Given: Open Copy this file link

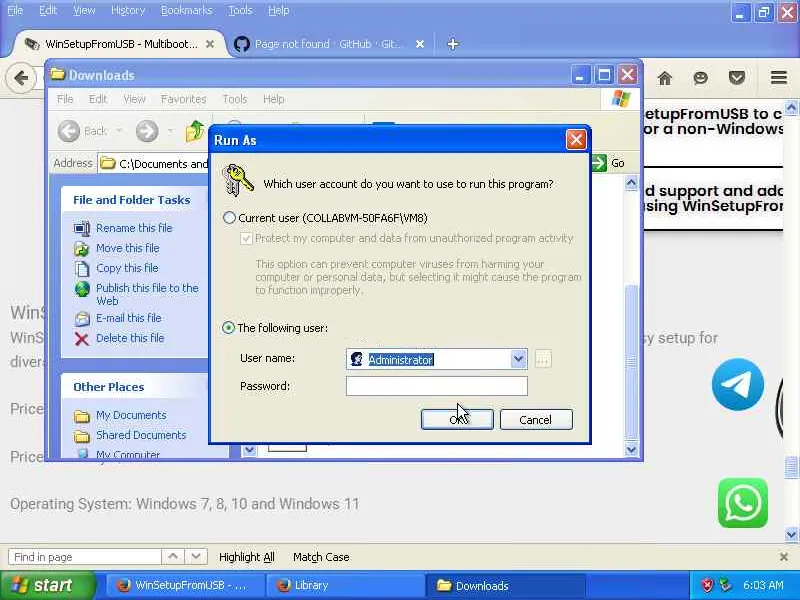Looking at the screenshot, I should 128,268.
